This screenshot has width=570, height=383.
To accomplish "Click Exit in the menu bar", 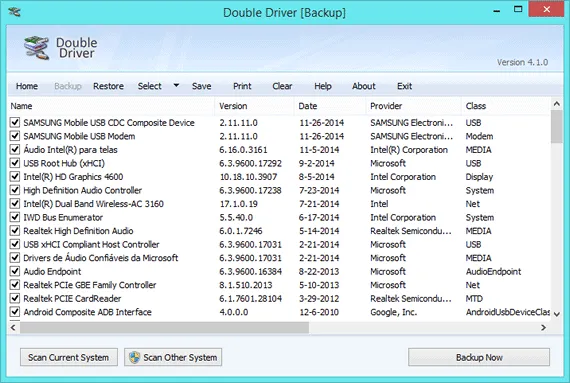I will 404,86.
